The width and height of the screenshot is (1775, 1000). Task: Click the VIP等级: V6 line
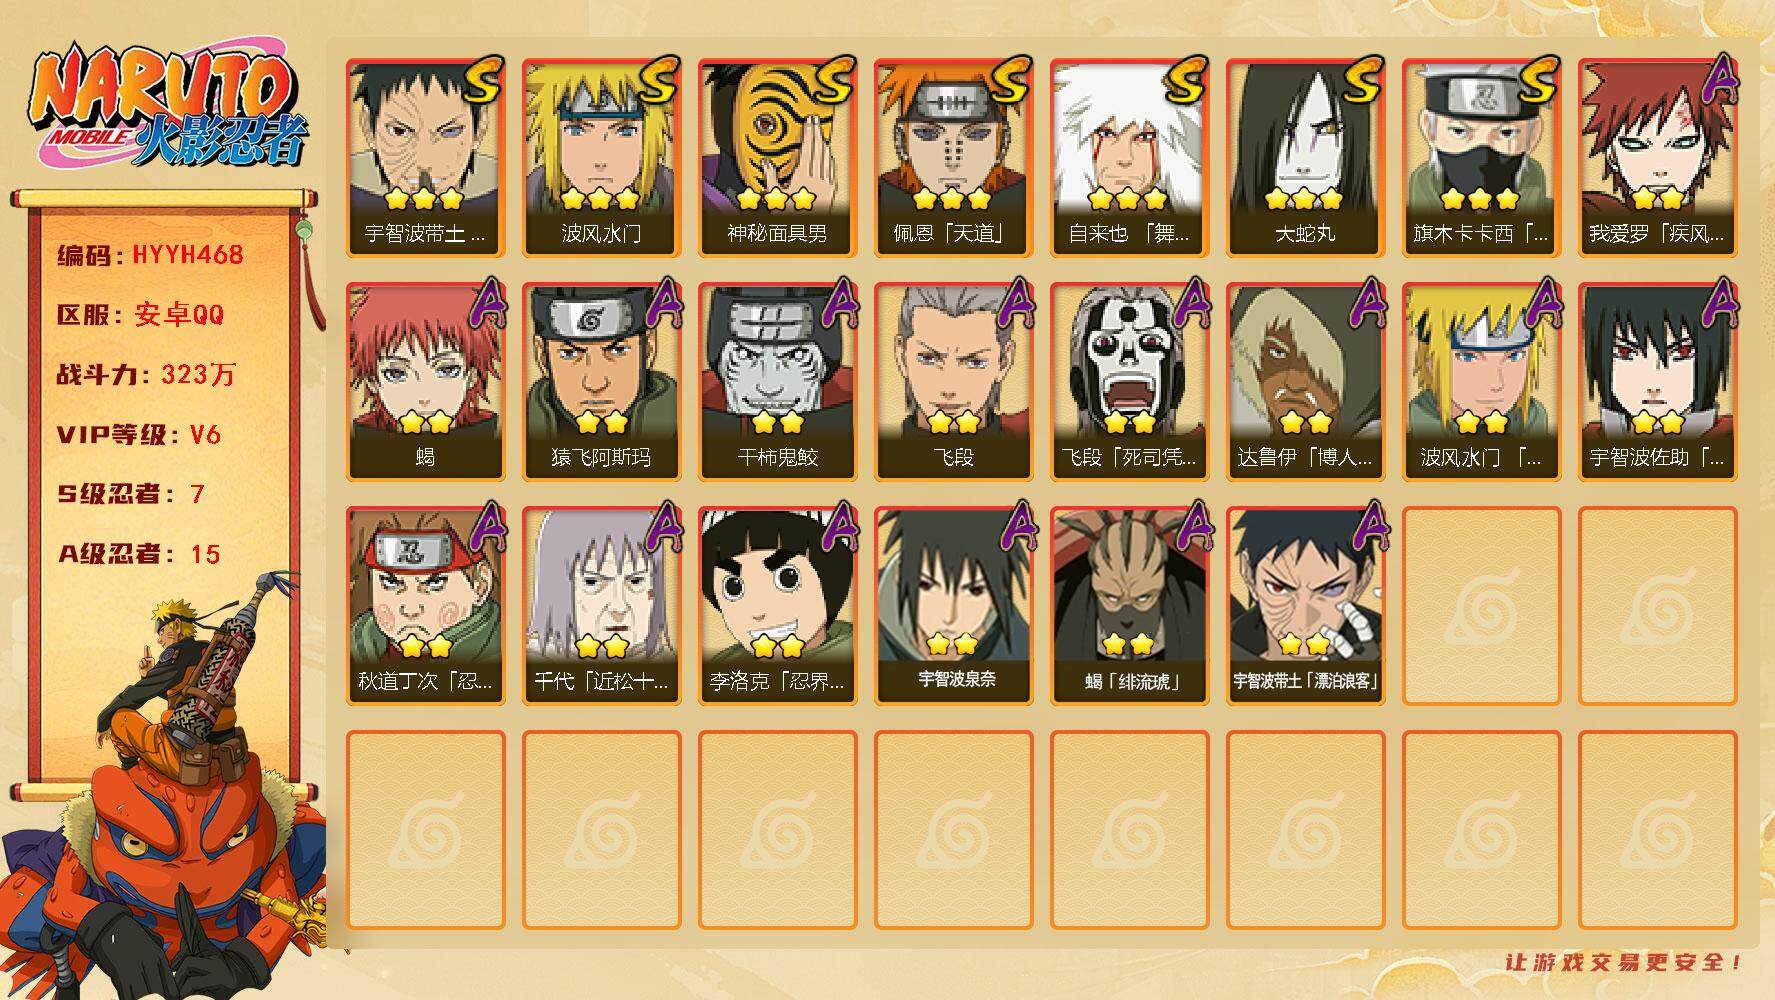click(x=139, y=435)
